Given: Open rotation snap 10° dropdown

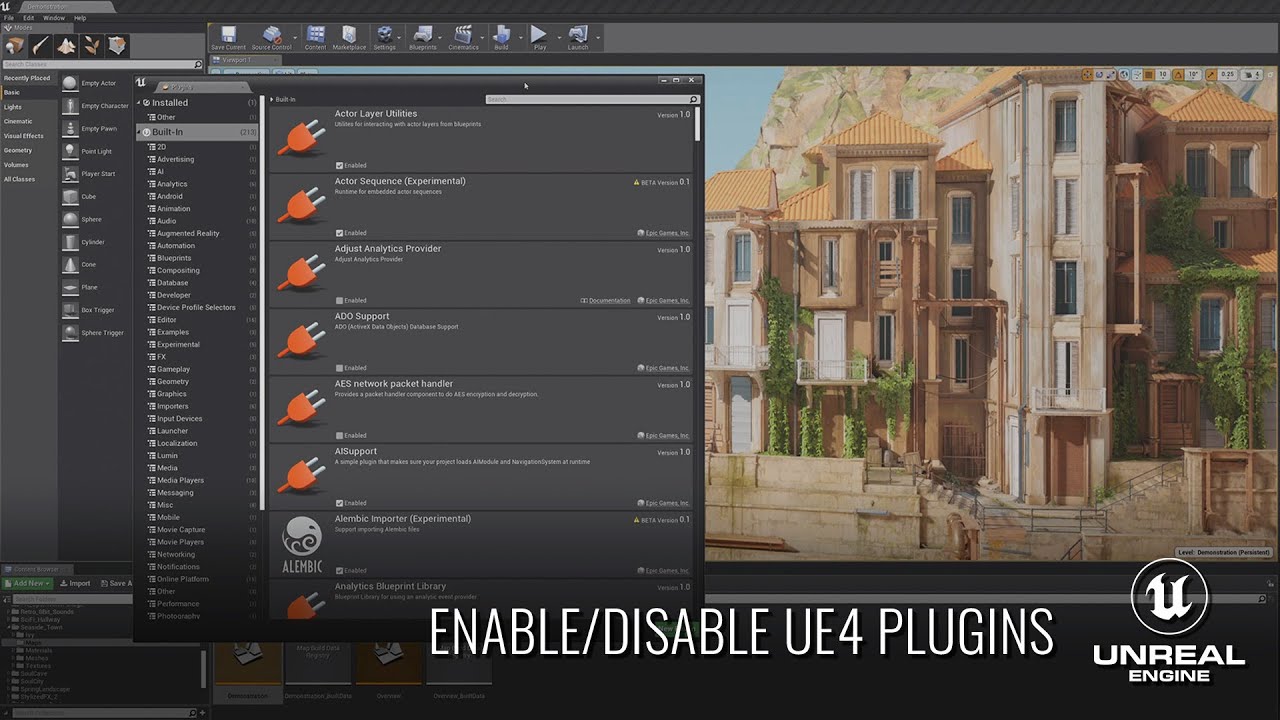Looking at the screenshot, I should point(1193,74).
